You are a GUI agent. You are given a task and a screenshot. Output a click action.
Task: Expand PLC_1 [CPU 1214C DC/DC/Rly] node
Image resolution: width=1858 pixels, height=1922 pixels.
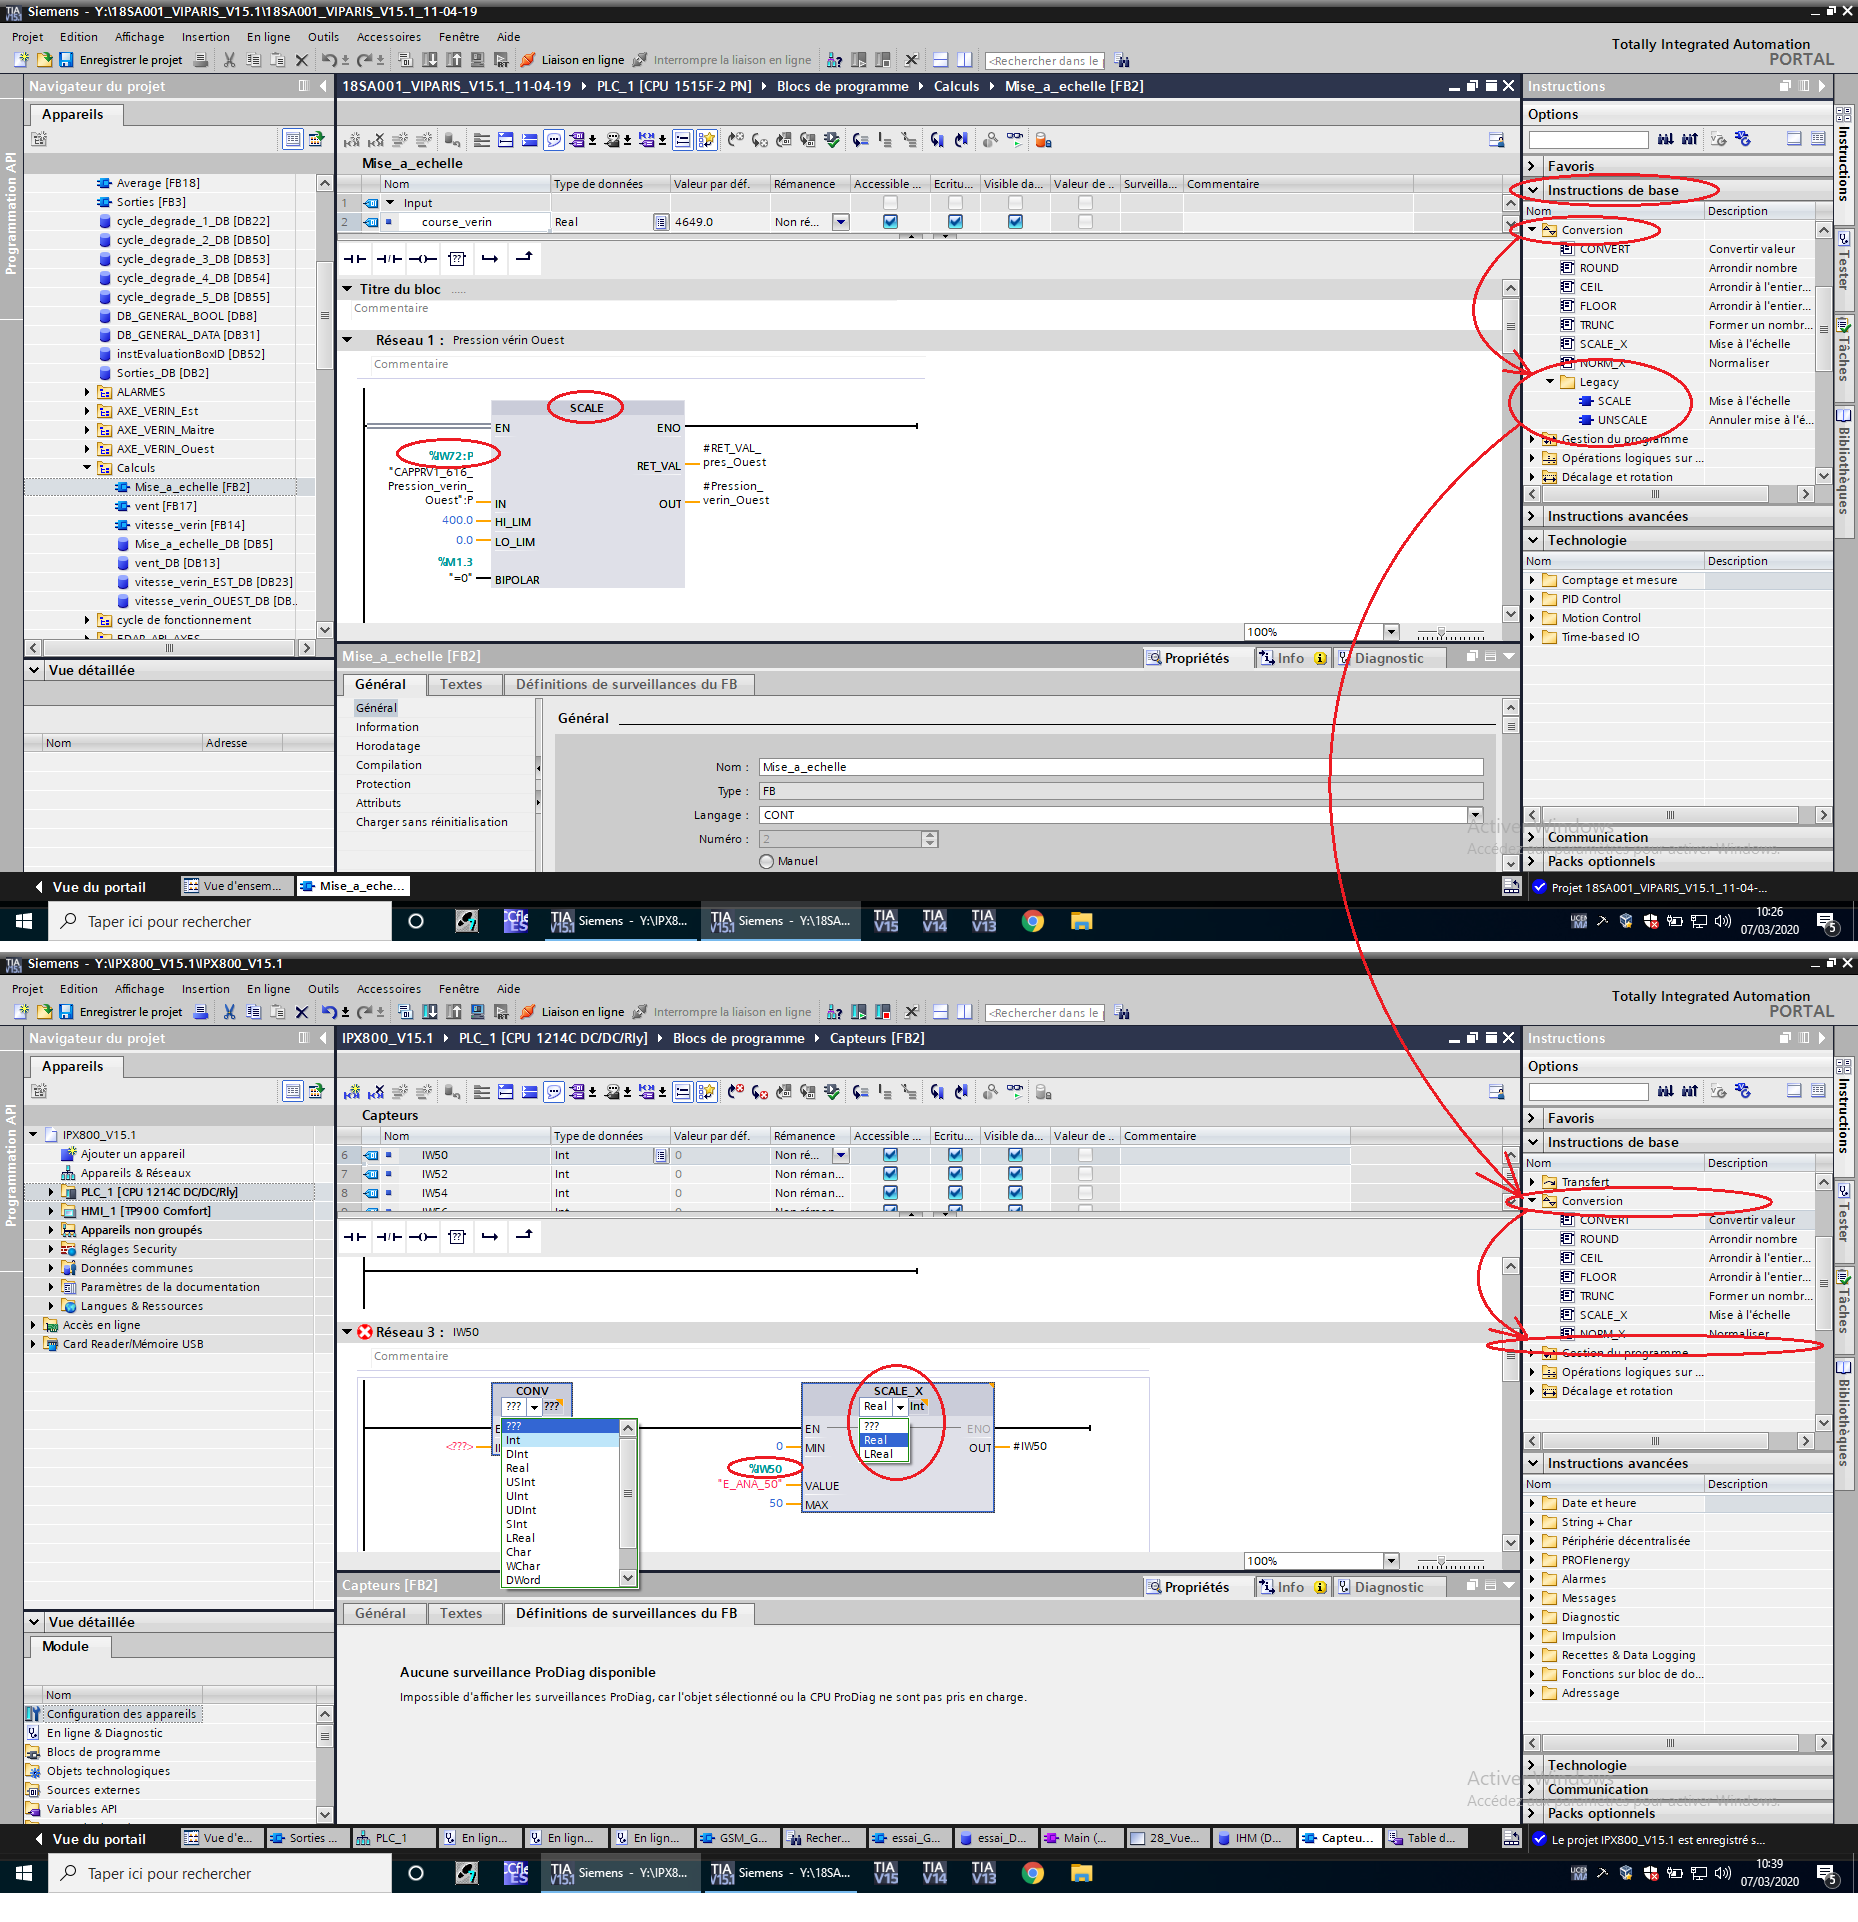pyautogui.click(x=51, y=1192)
